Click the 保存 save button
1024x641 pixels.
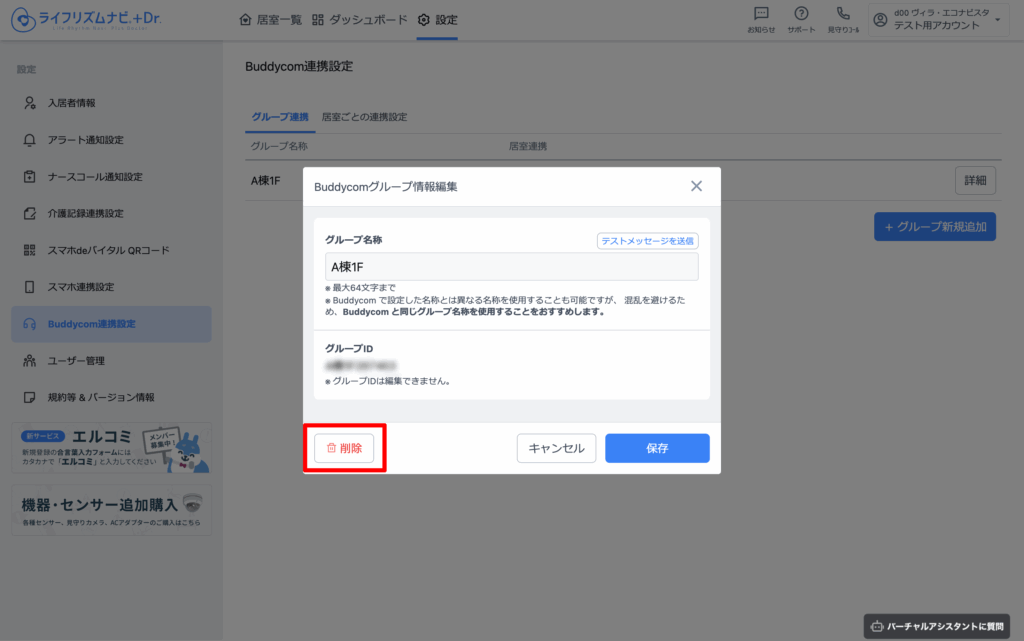(x=657, y=448)
